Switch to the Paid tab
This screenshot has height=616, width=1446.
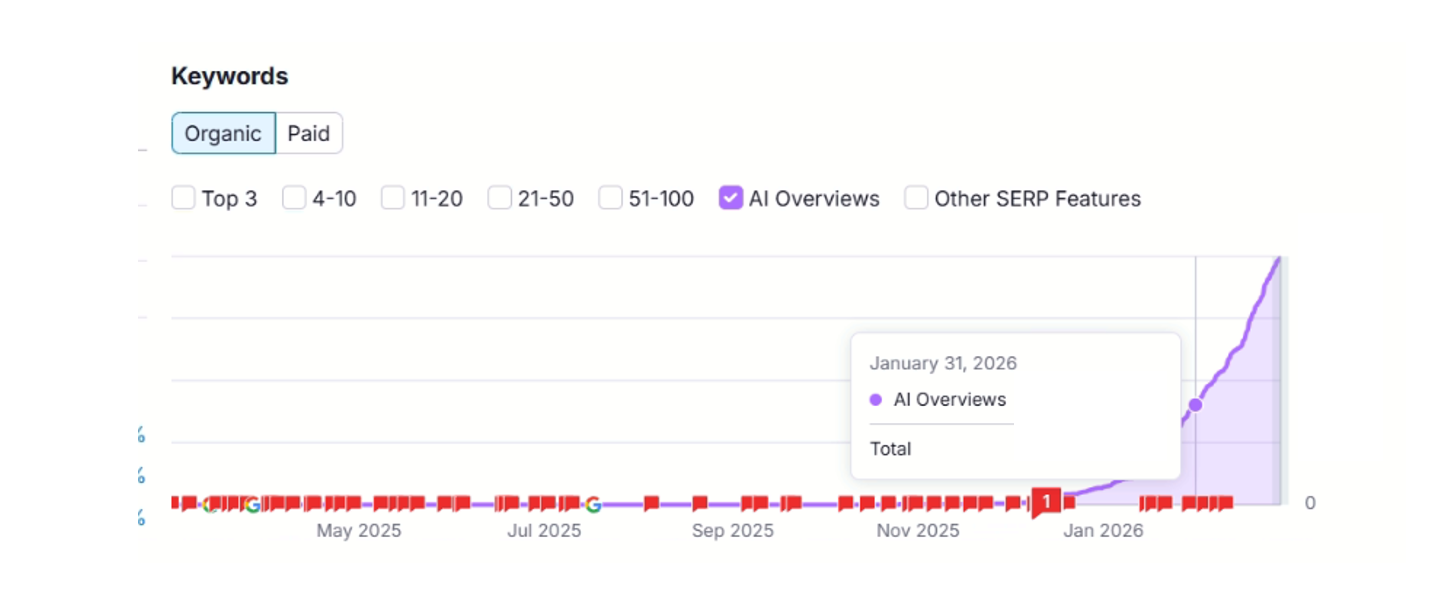(309, 134)
